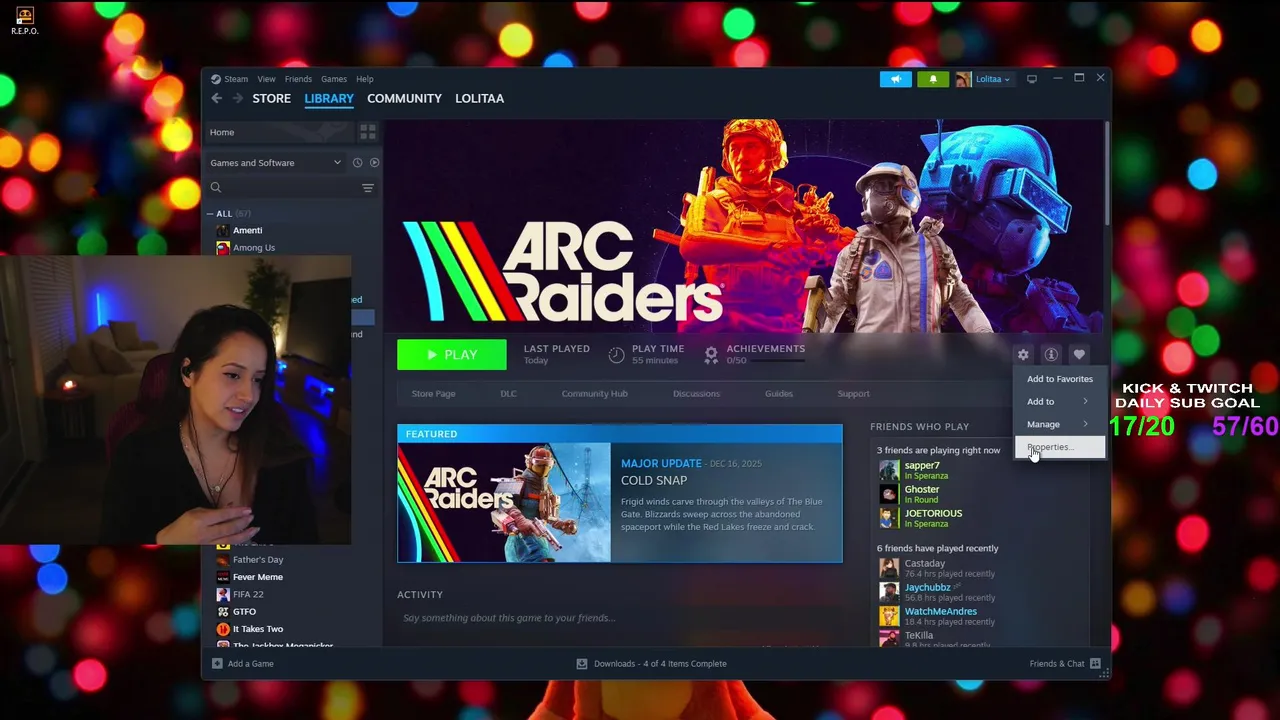Select Father's Day in the game list
The image size is (1280, 720).
[x=258, y=560]
